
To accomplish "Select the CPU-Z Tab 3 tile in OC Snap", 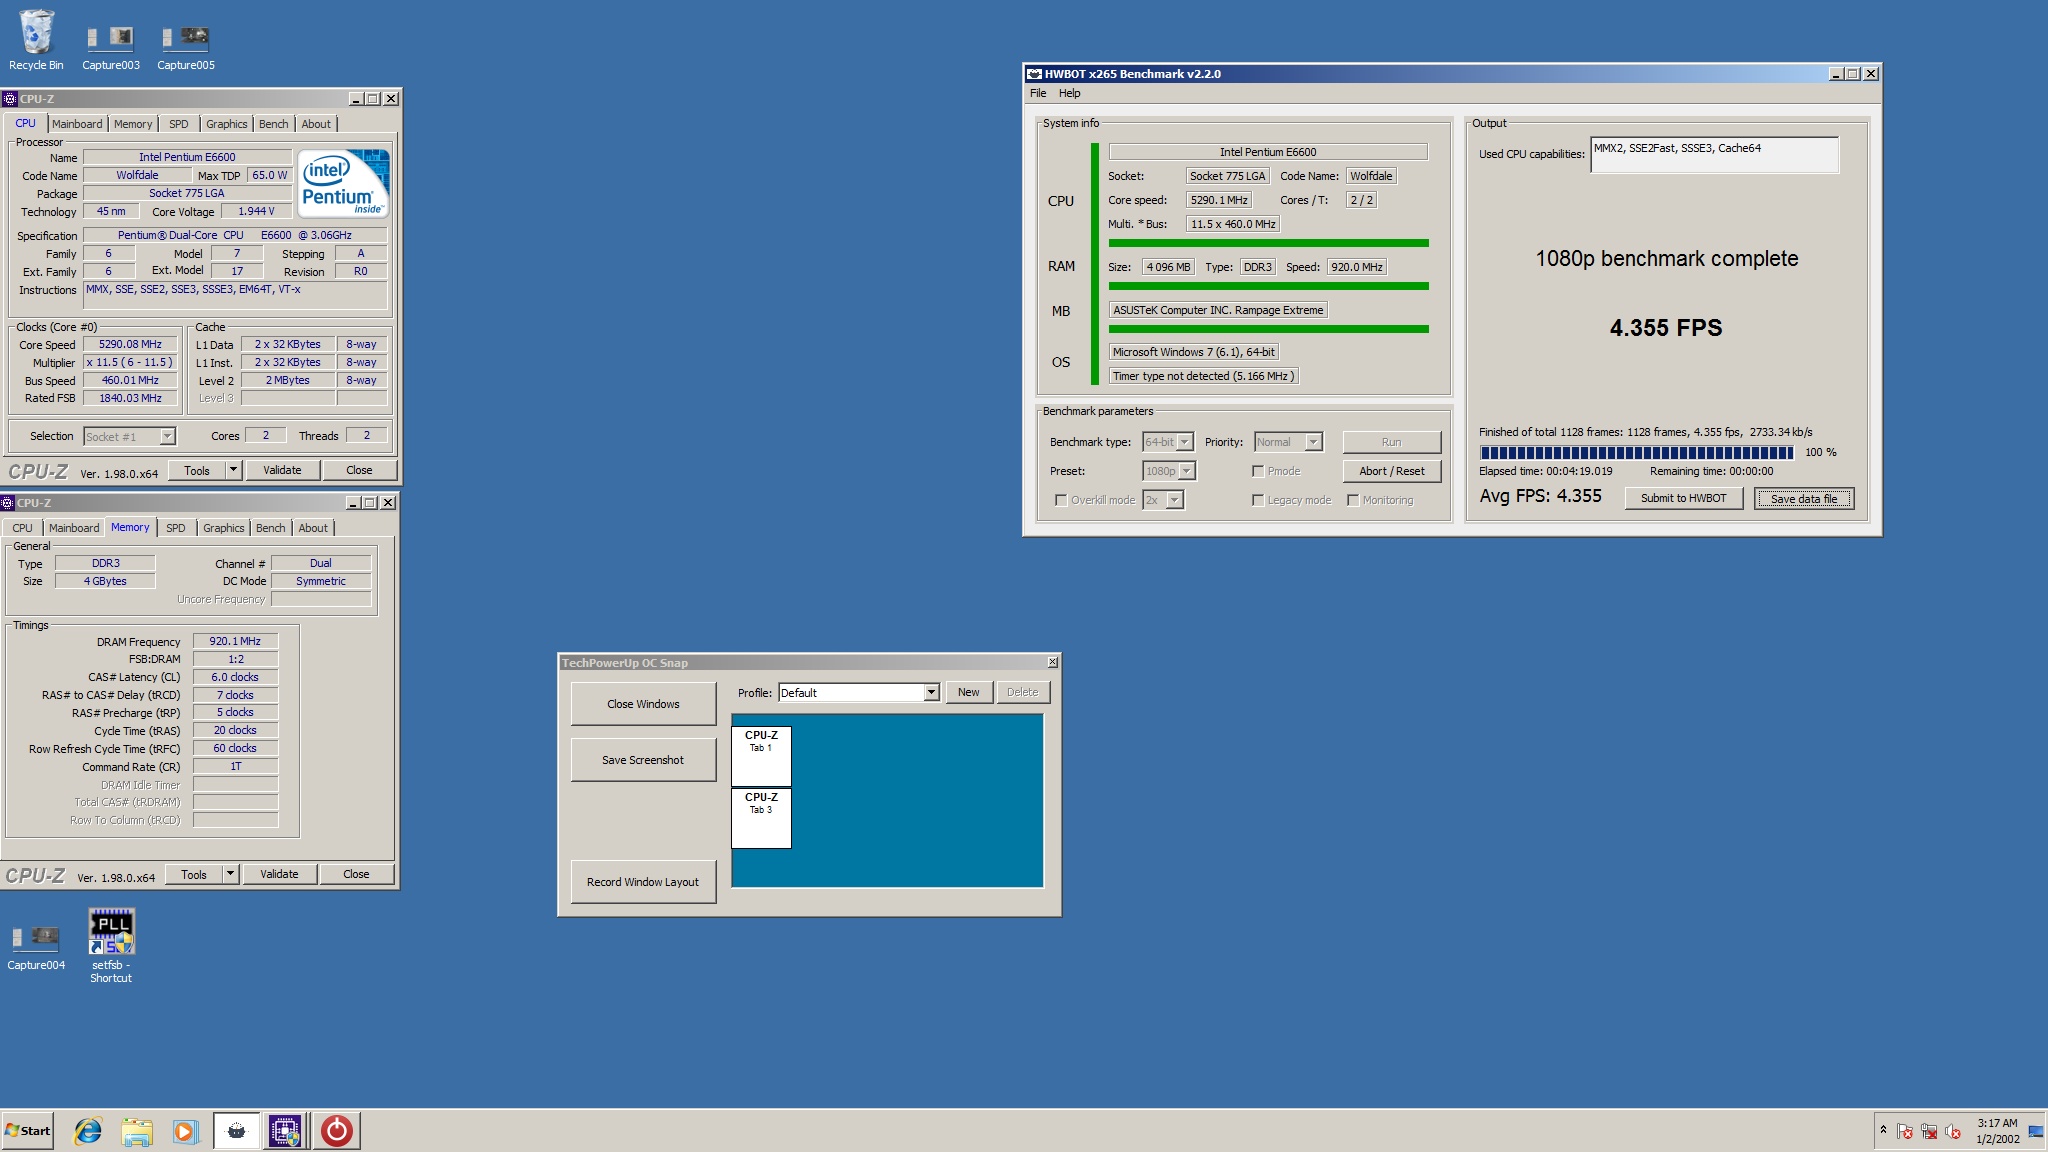I will tap(761, 818).
